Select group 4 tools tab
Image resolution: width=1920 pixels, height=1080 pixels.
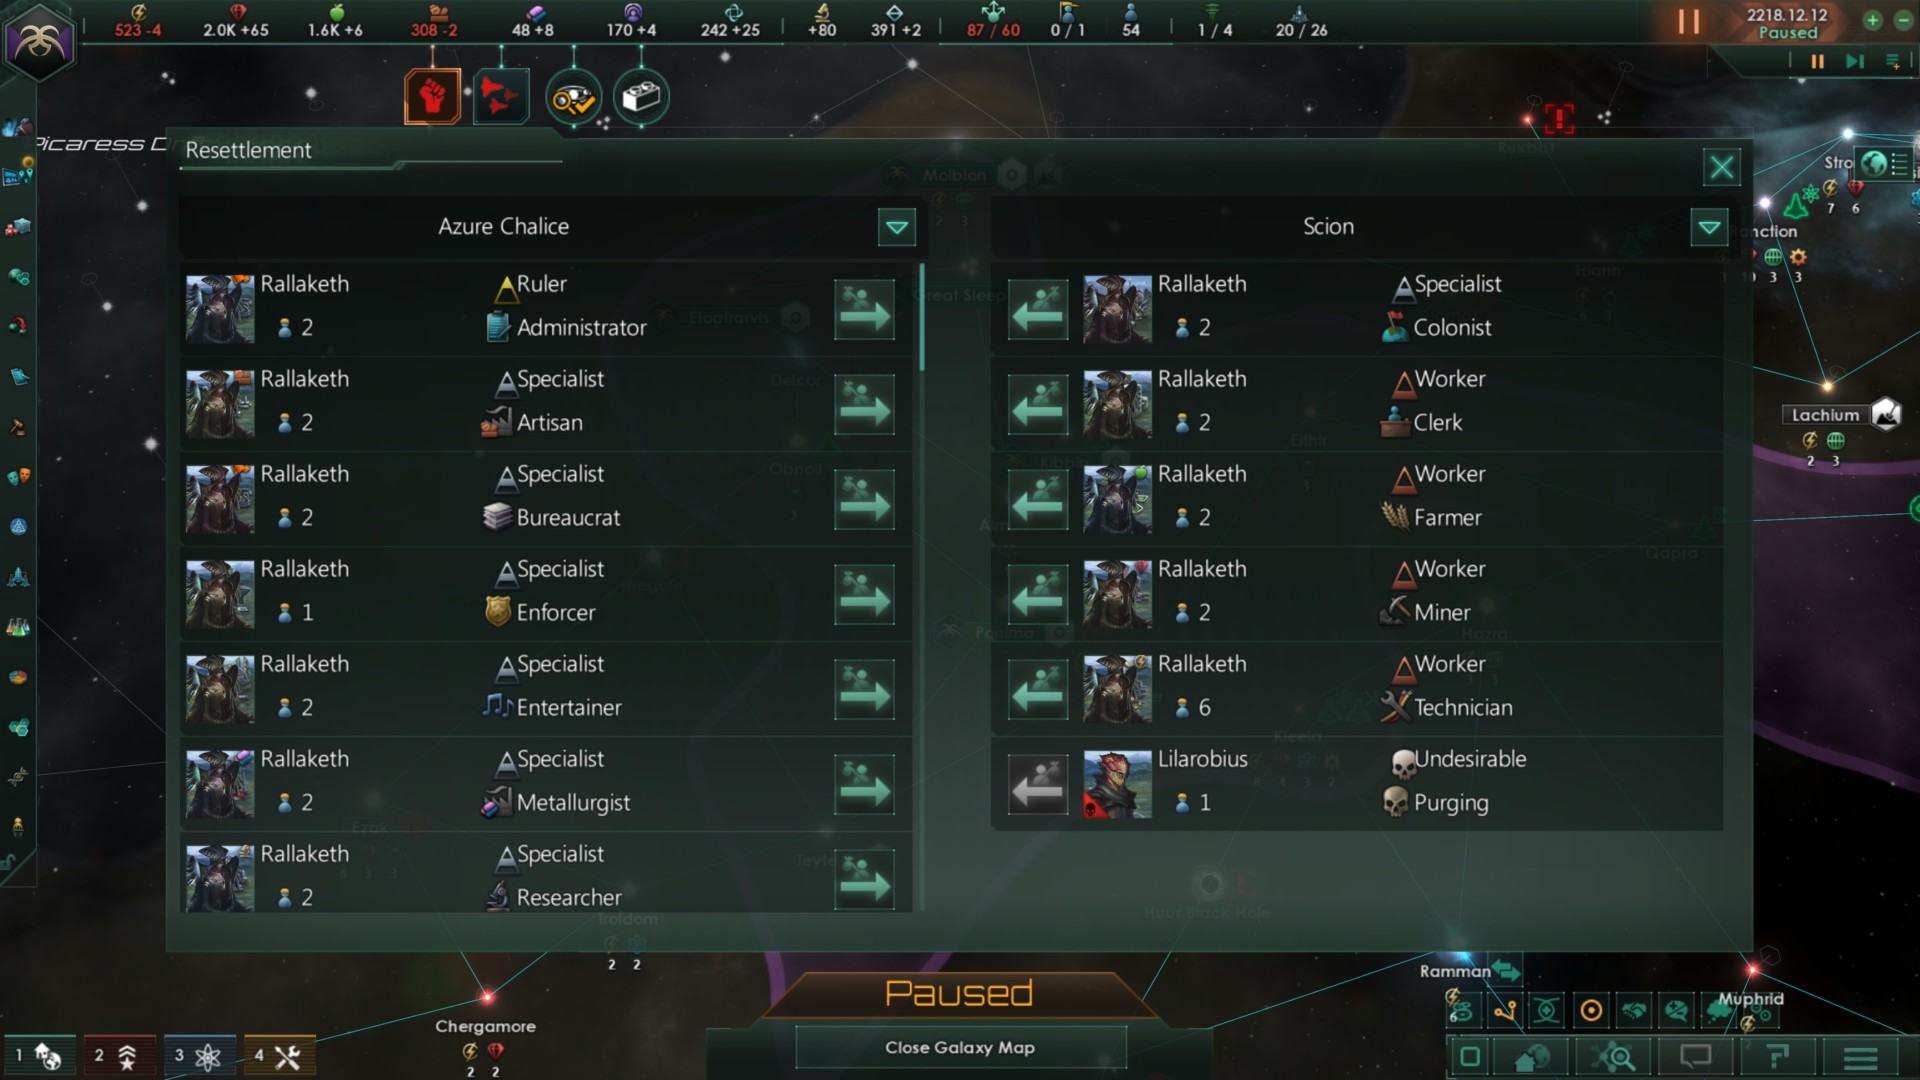(x=279, y=1055)
